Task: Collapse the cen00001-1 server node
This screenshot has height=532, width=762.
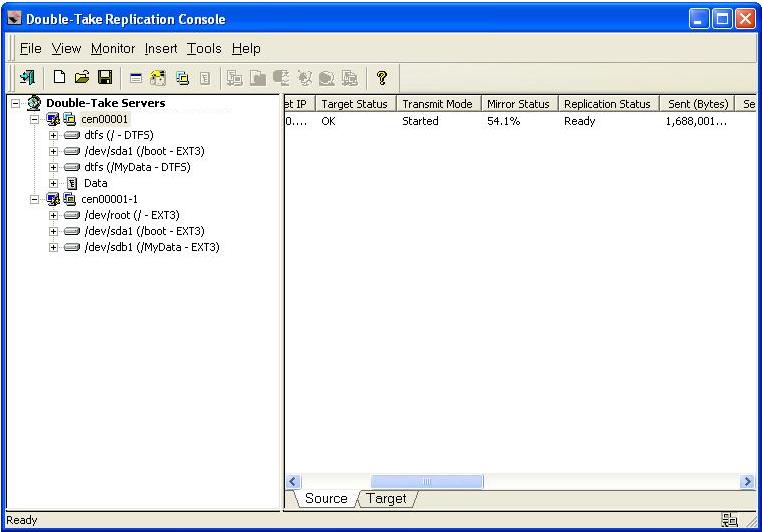Action: [x=35, y=199]
